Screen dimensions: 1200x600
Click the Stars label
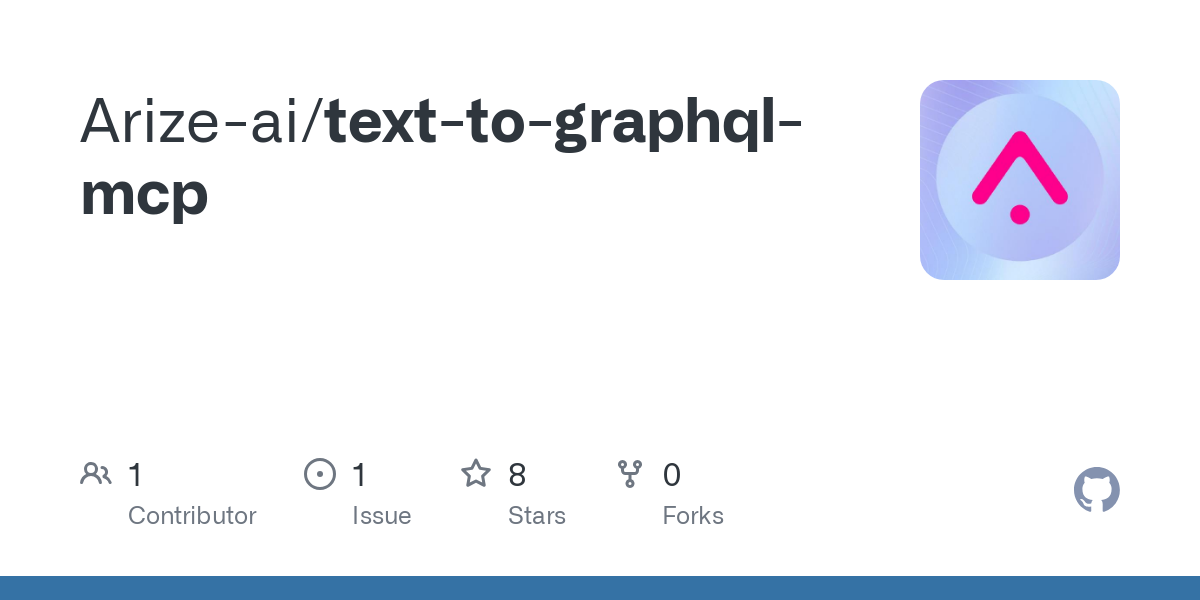pyautogui.click(x=537, y=516)
